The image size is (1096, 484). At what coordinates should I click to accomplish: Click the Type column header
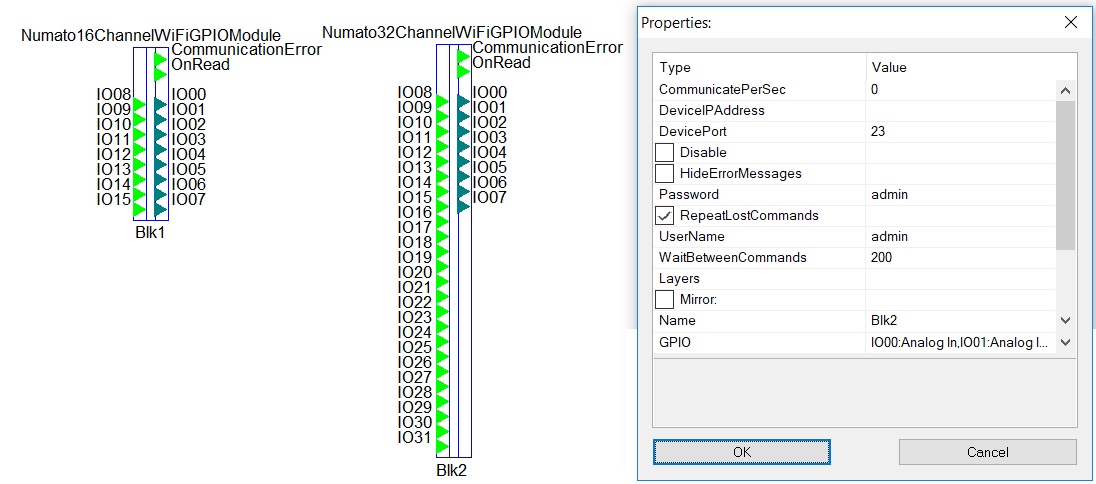click(760, 68)
